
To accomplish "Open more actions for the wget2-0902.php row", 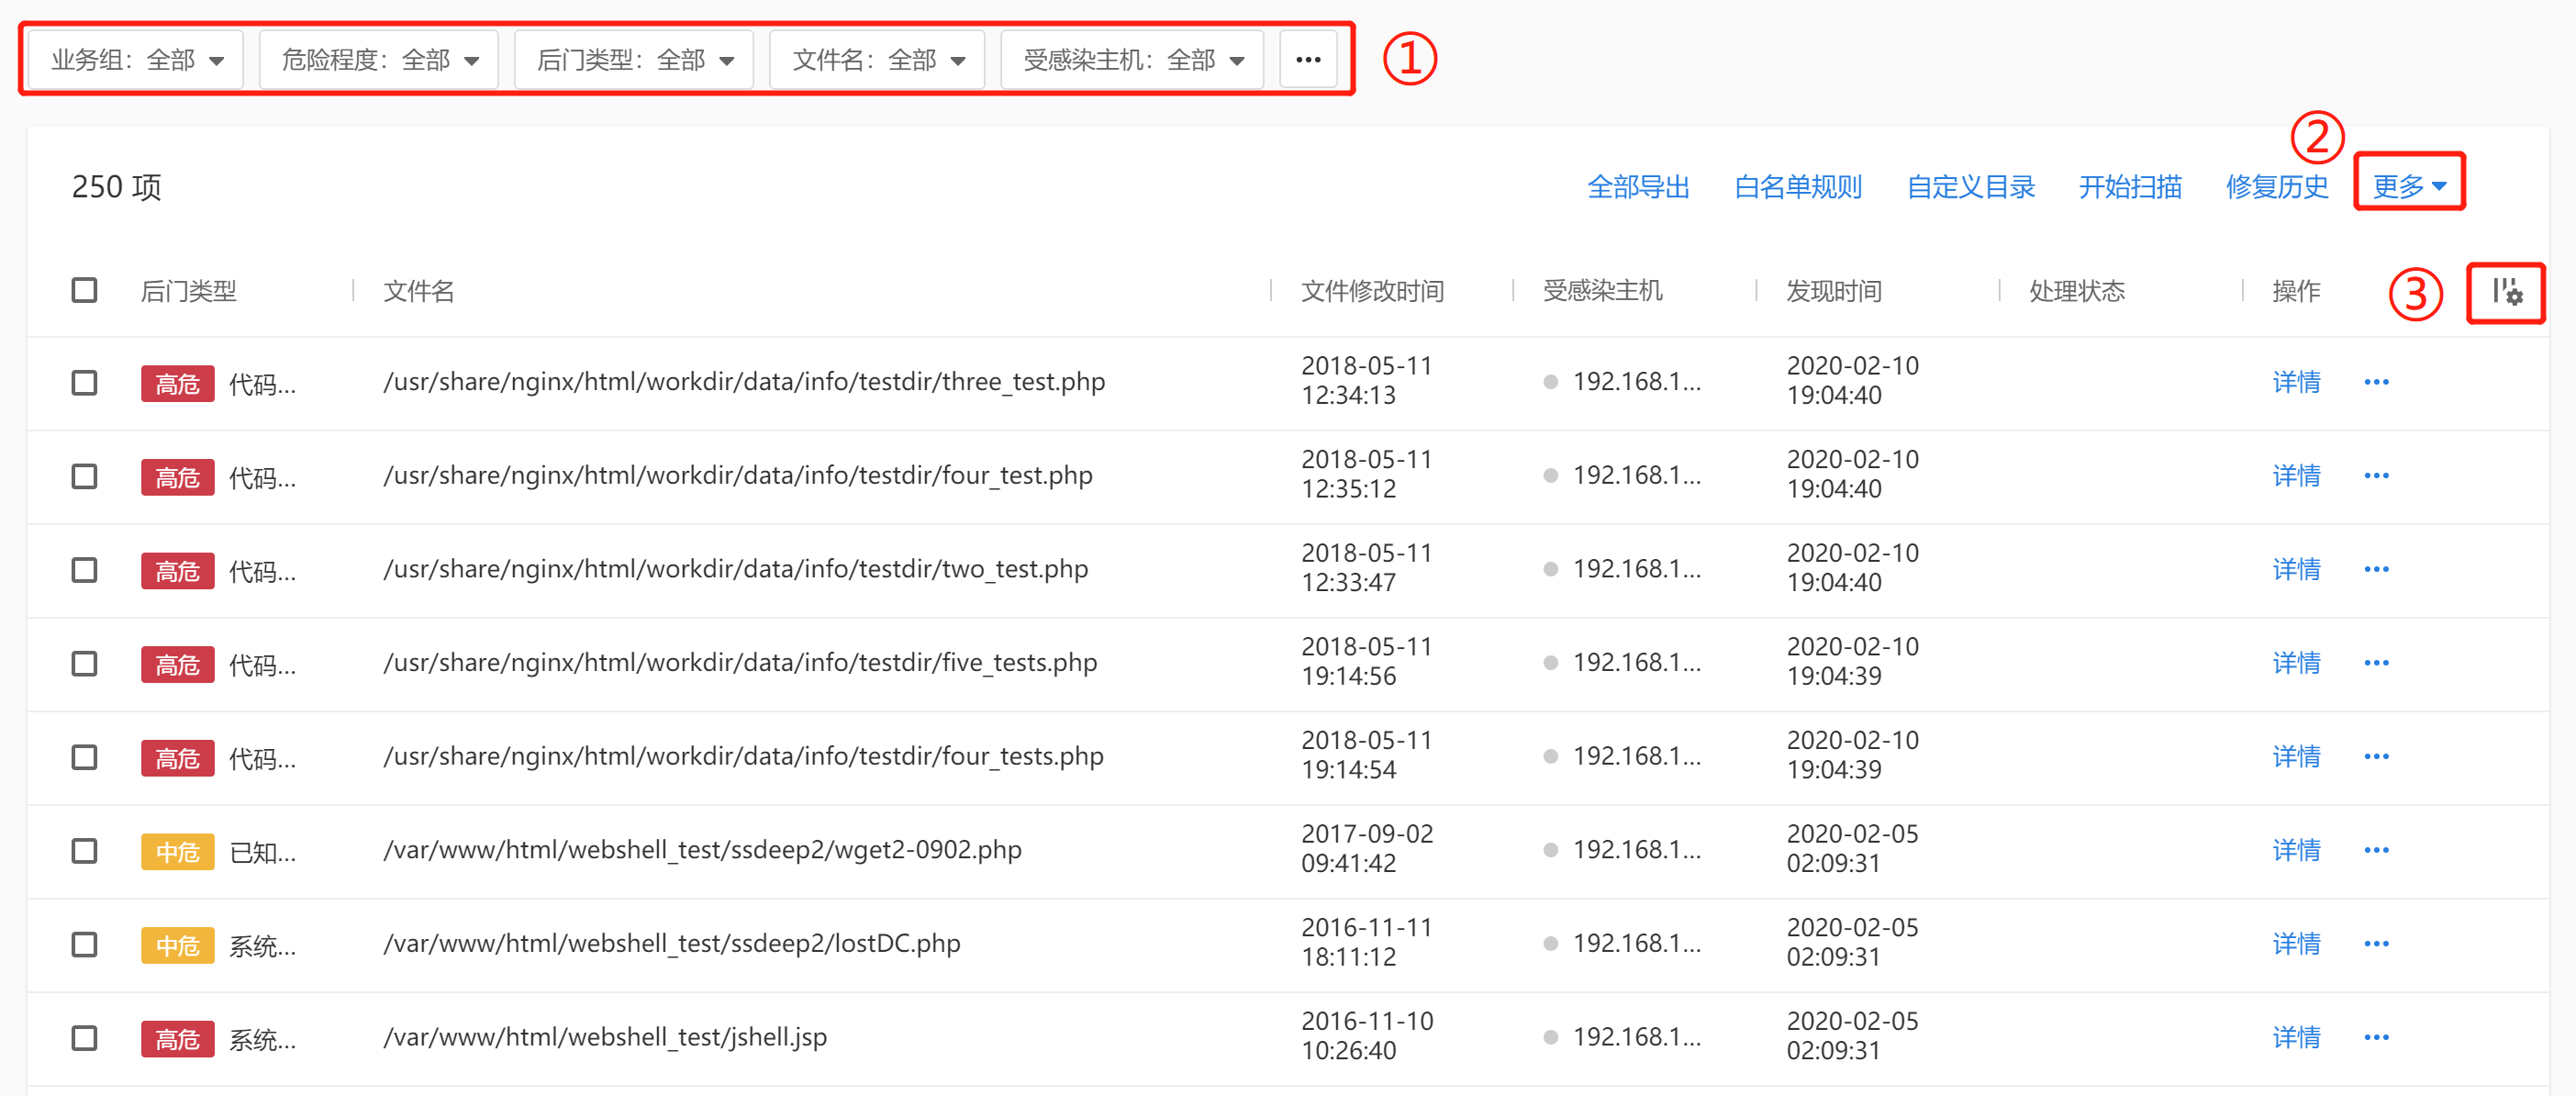I will (x=2376, y=850).
